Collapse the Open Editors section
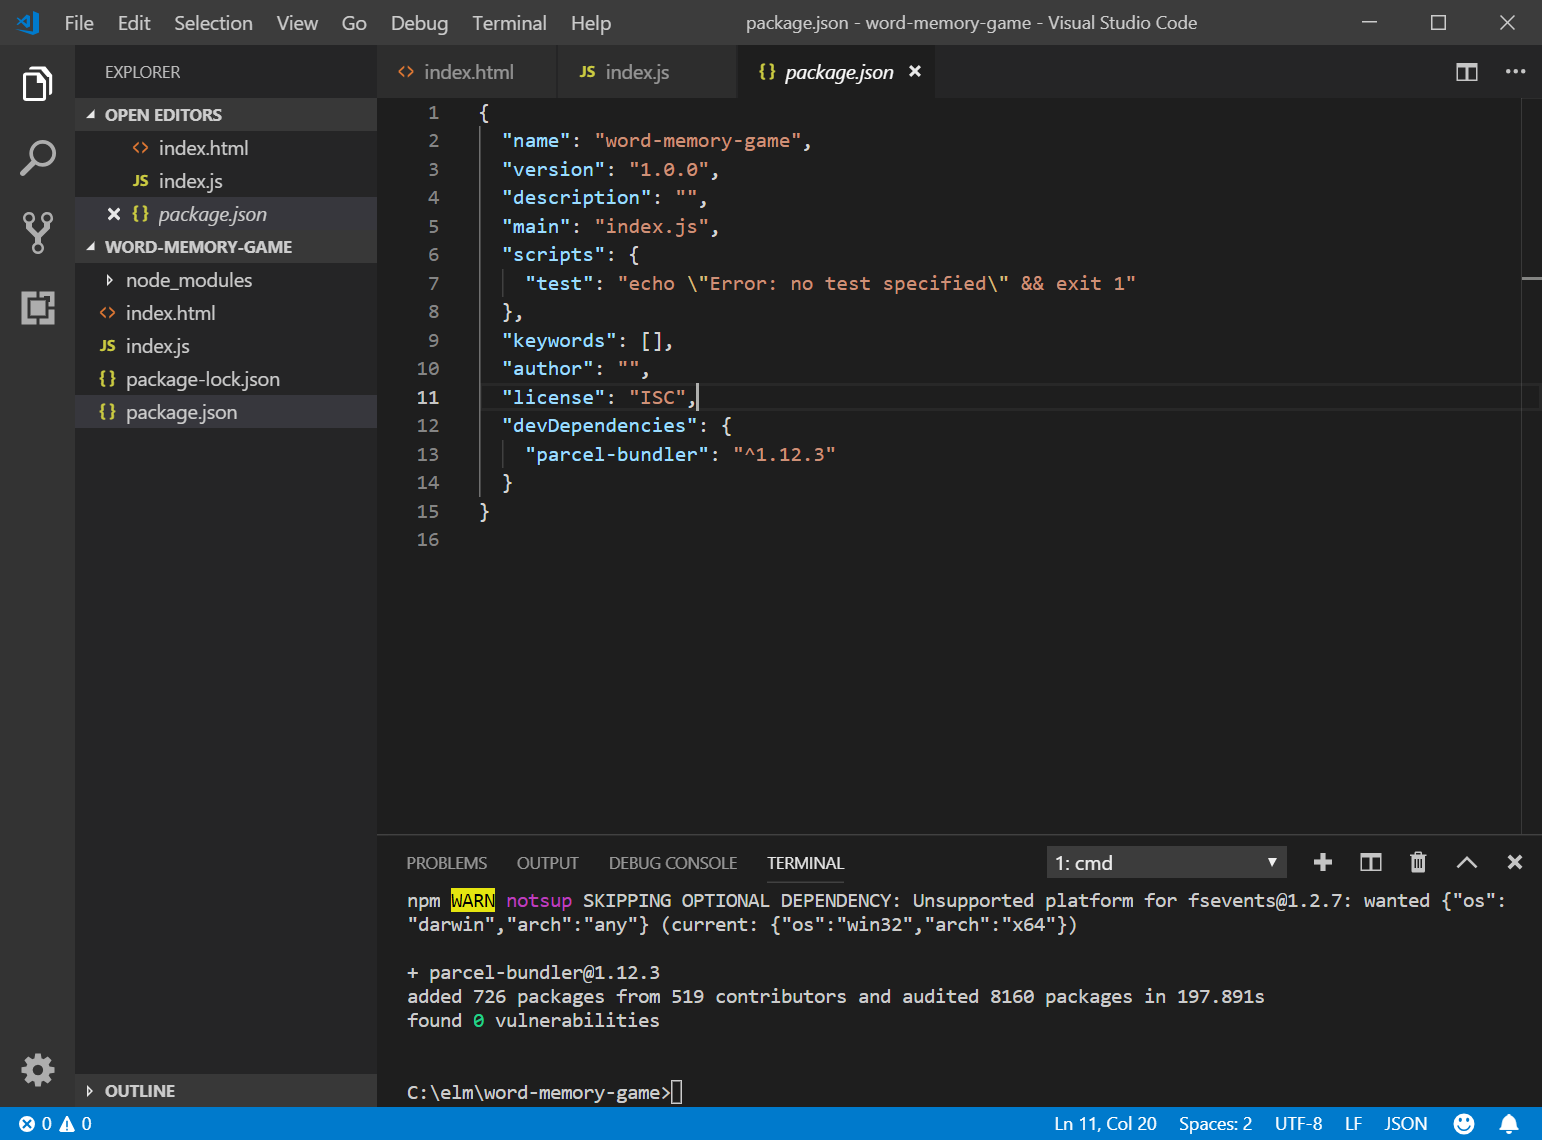Viewport: 1542px width, 1140px height. (226, 115)
